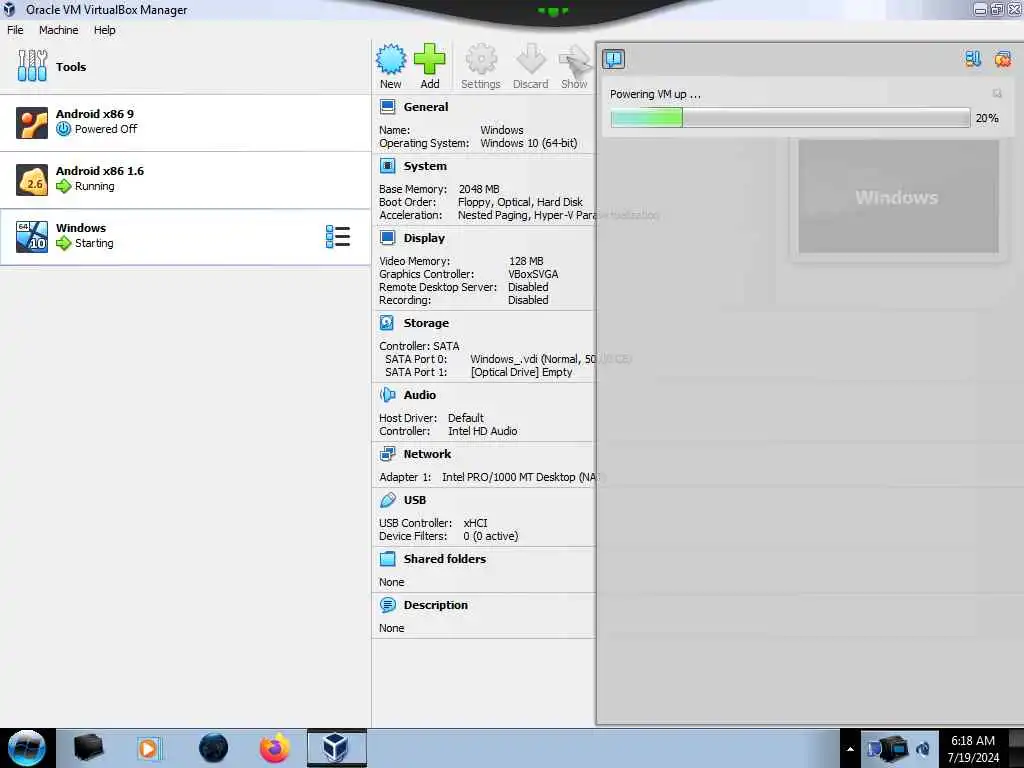Click the [Optical Drive] Empty entry
Image resolution: width=1024 pixels, height=768 pixels.
click(x=521, y=372)
